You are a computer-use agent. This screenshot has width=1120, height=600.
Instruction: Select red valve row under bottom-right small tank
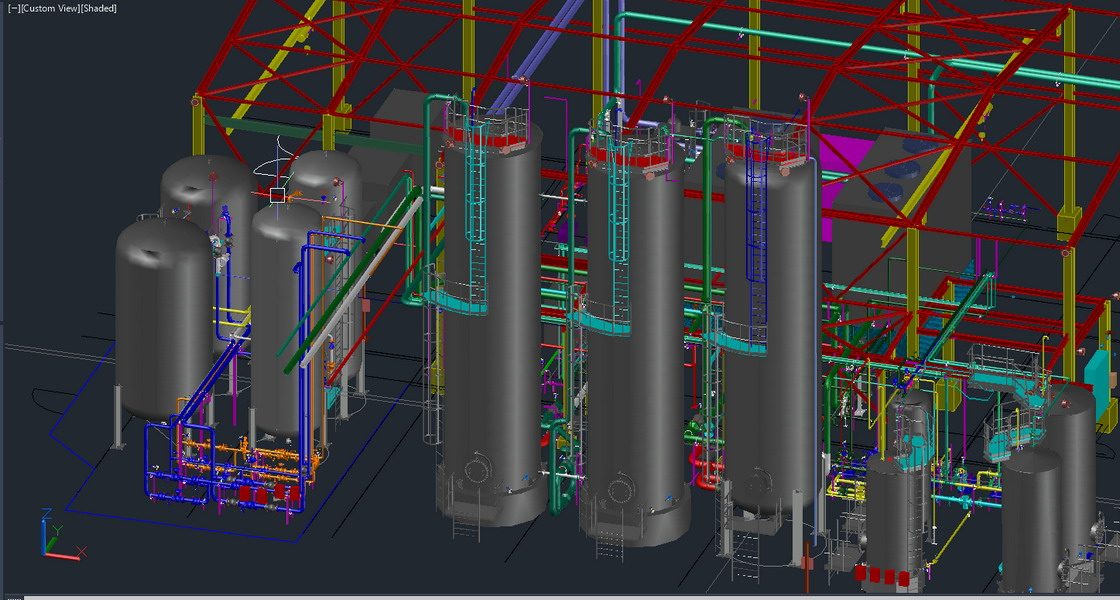[887, 574]
